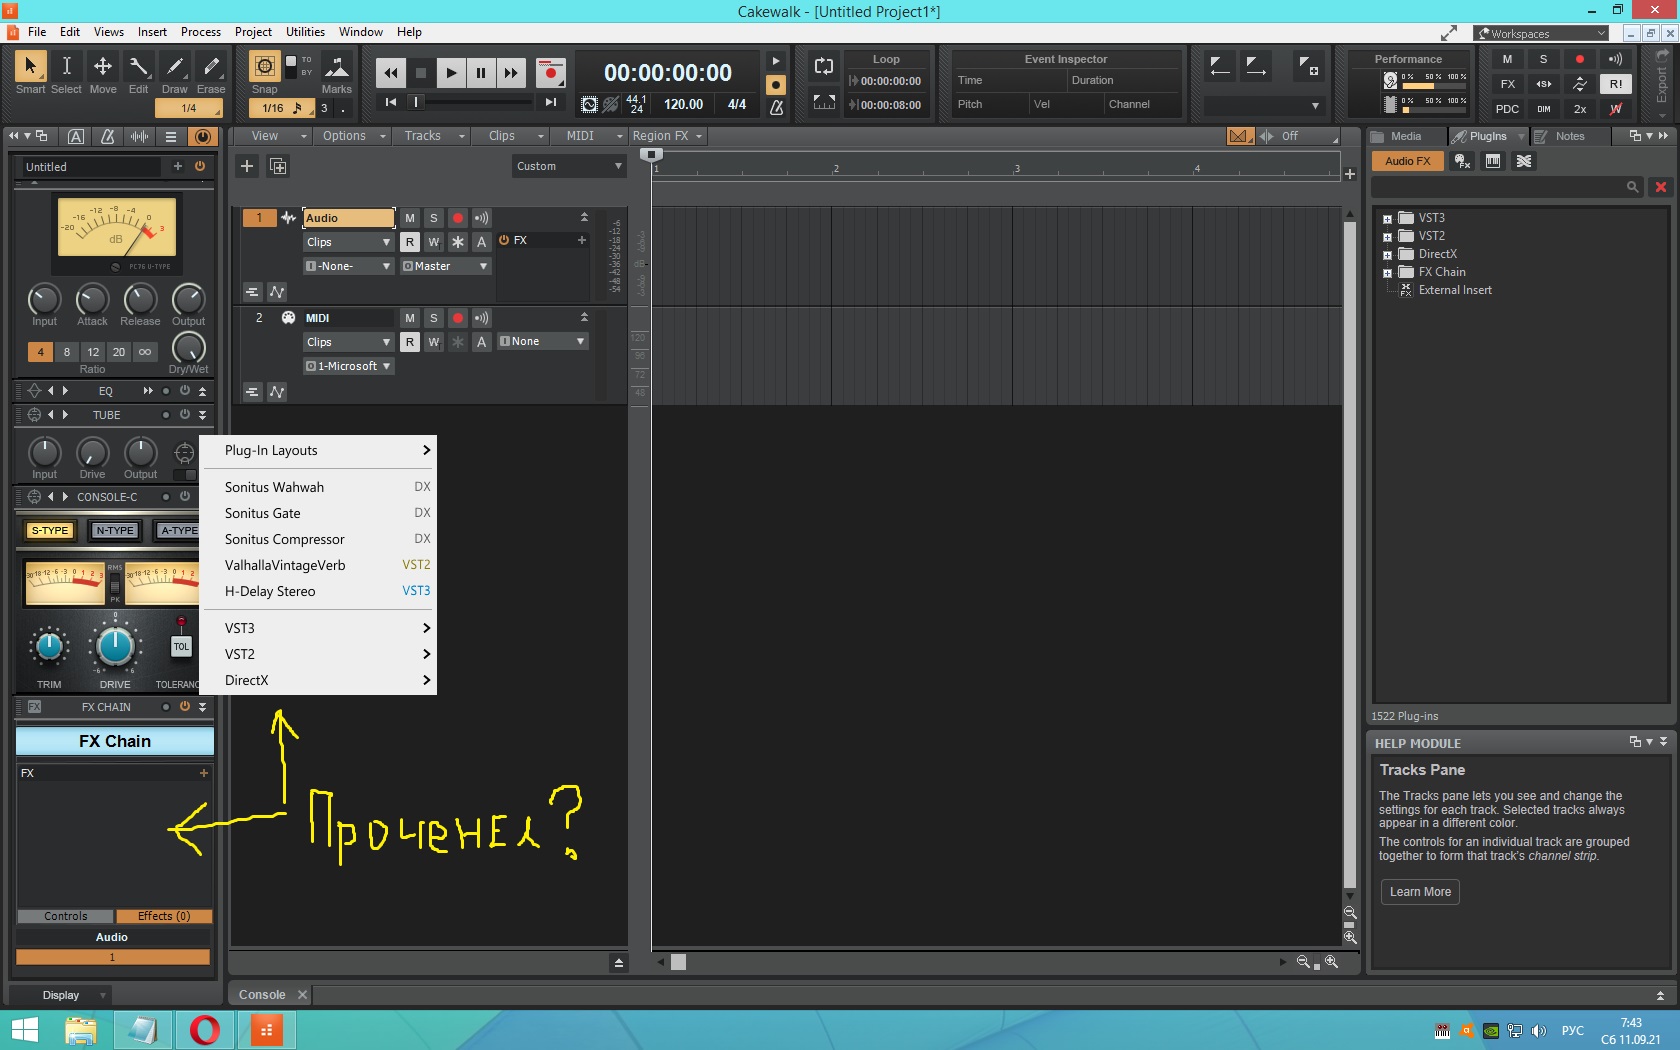Toggle the Loop on/off icon
This screenshot has width=1680, height=1050.
click(824, 66)
